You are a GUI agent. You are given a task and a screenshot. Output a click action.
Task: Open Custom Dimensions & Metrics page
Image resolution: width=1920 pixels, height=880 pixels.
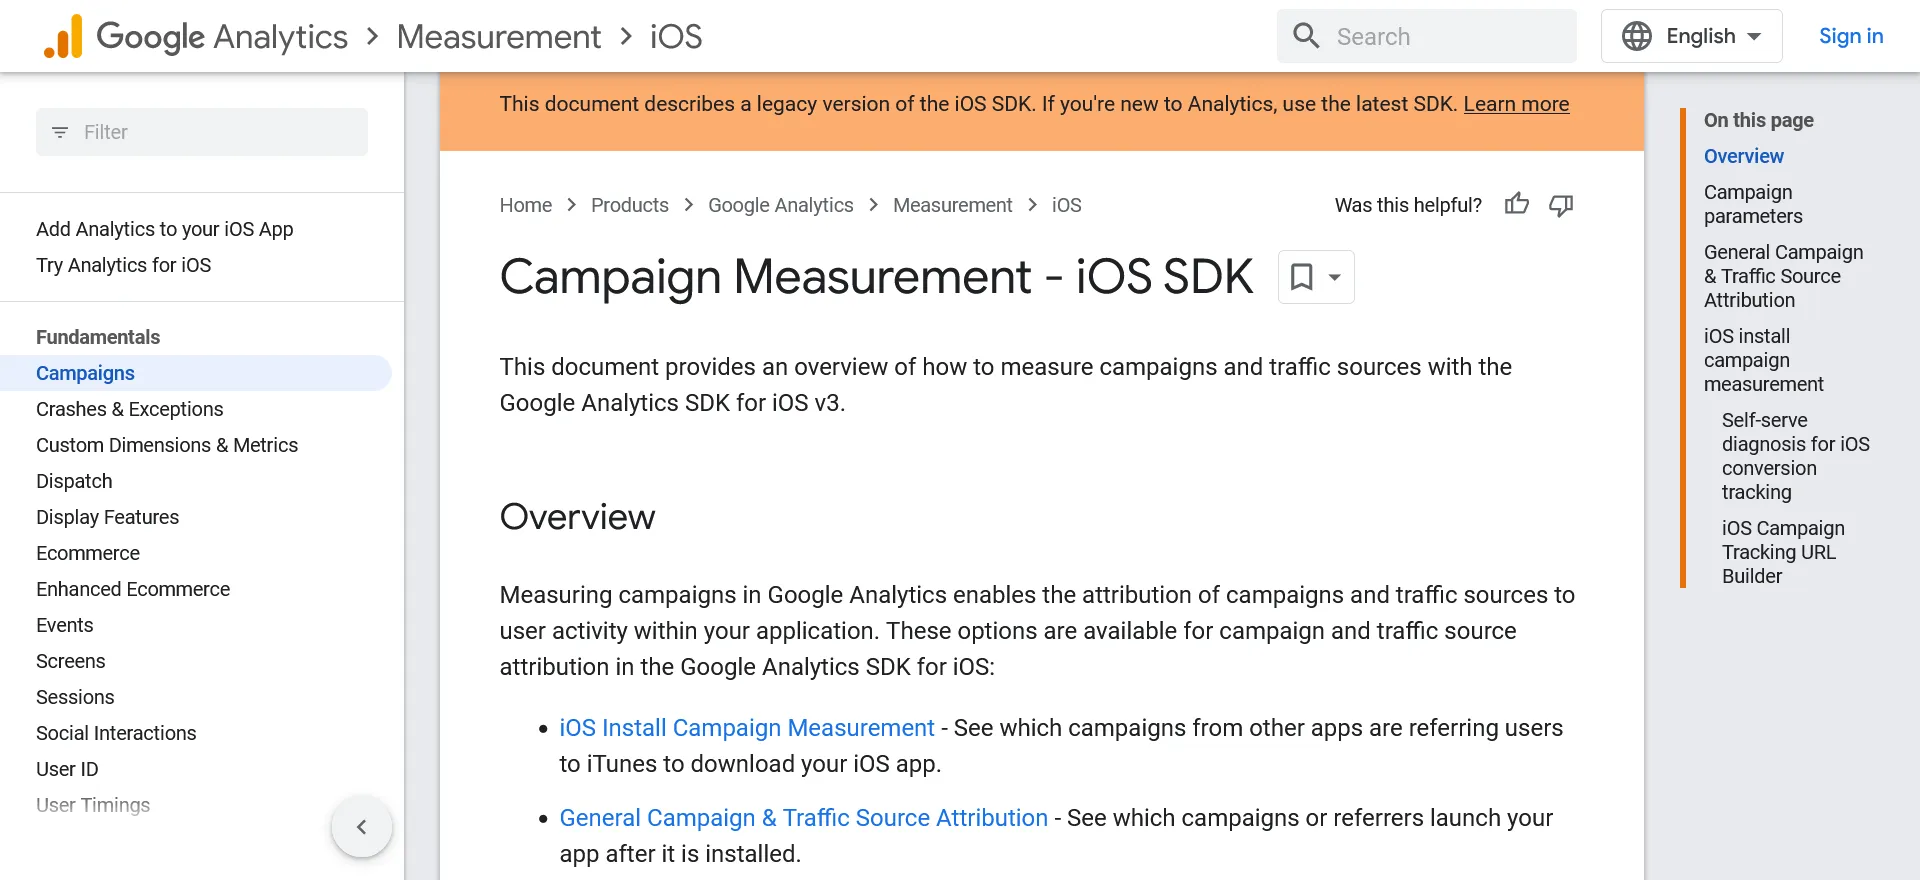click(167, 445)
